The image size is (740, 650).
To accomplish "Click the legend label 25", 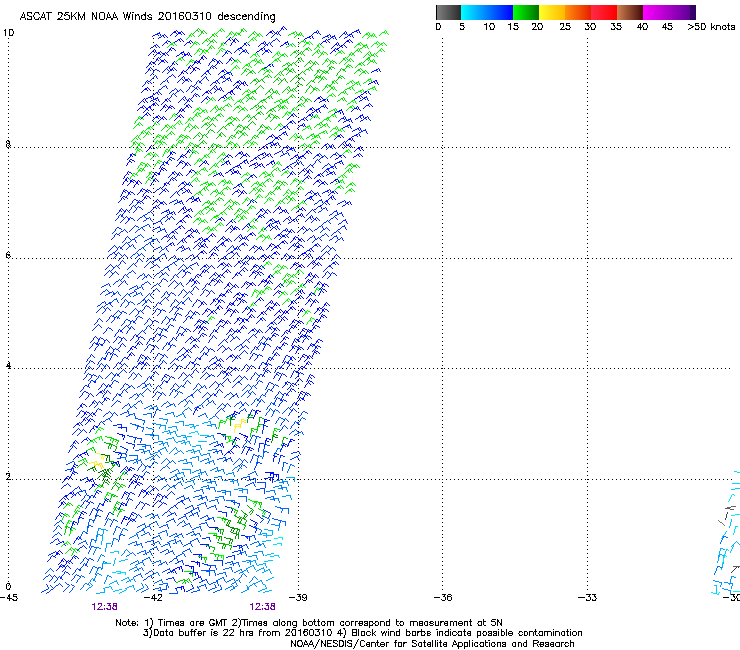I will [x=565, y=27].
